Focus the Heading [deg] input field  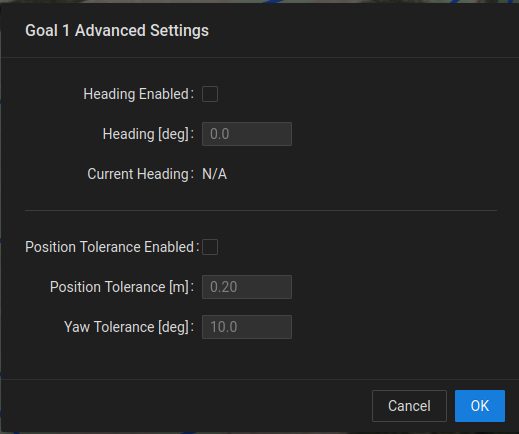tap(247, 134)
